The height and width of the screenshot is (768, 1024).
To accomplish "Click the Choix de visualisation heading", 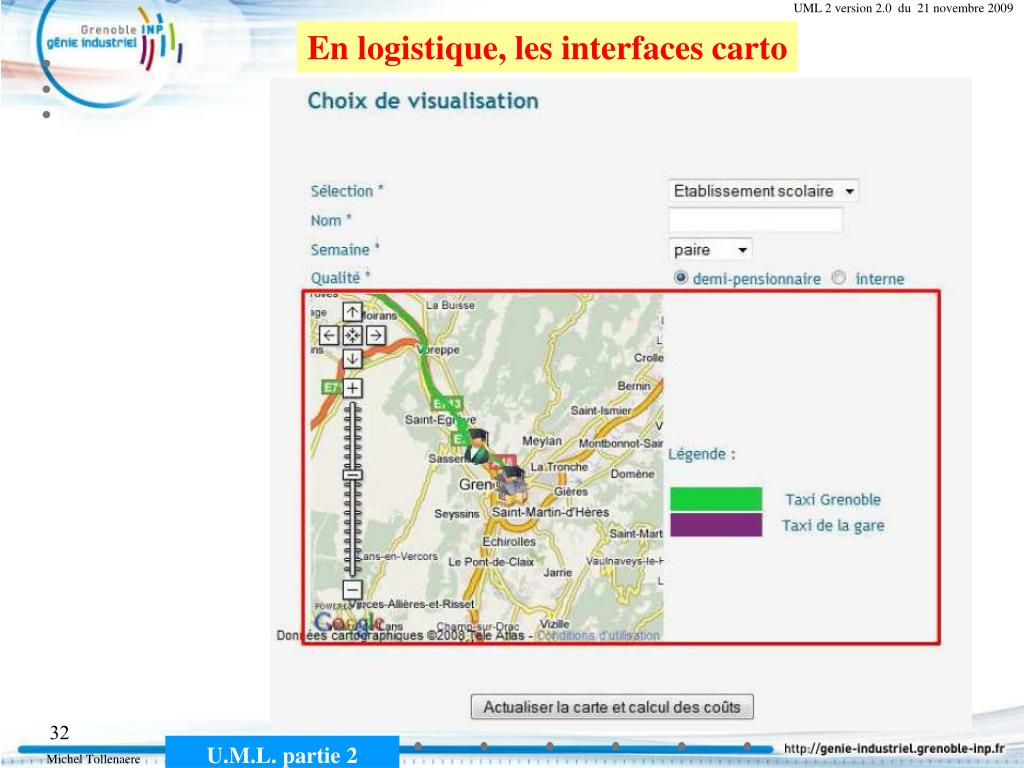I will (x=423, y=101).
